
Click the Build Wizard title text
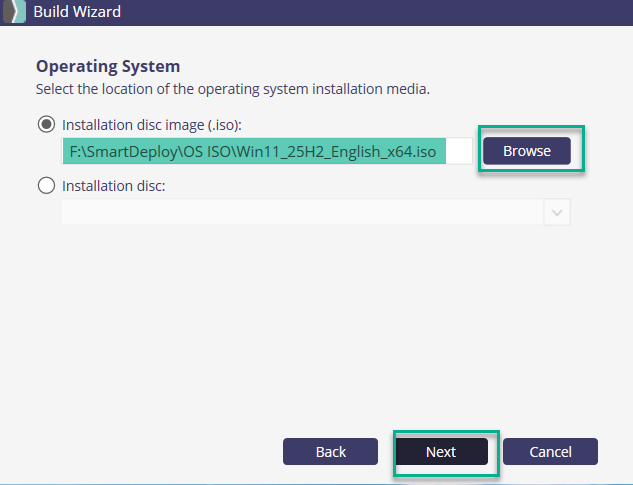(79, 13)
